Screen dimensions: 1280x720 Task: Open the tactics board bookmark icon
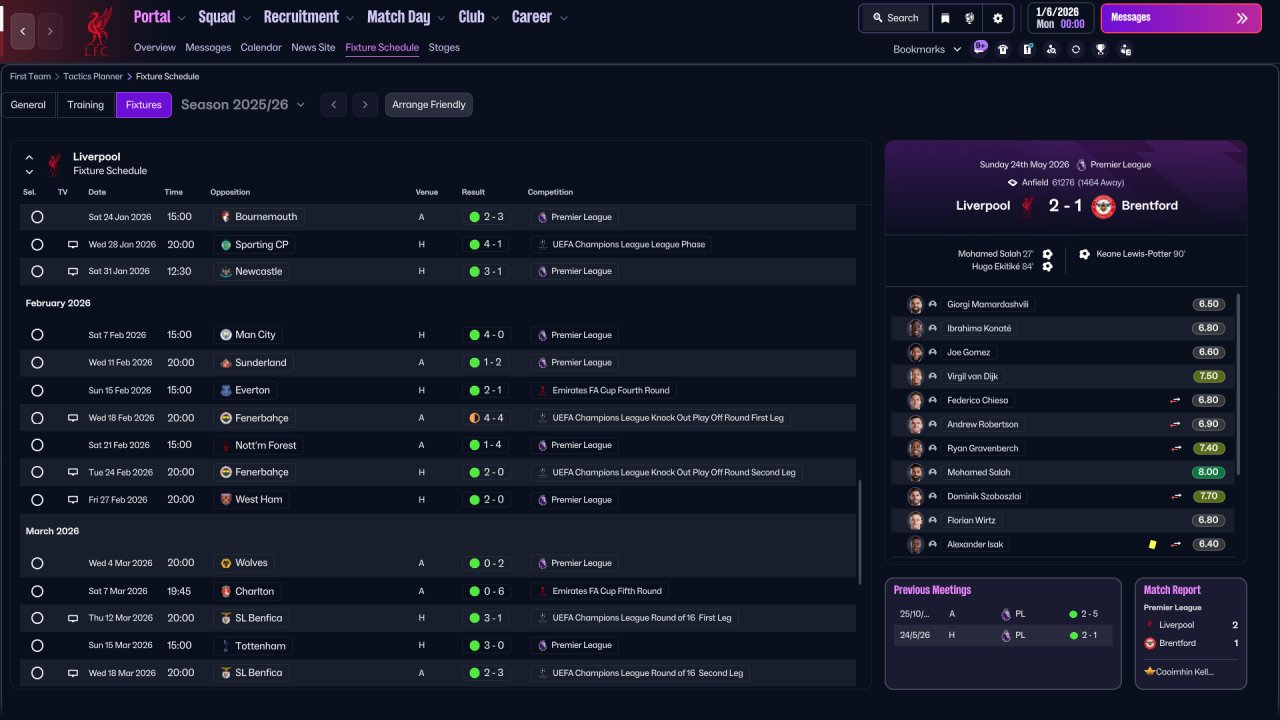pos(1027,49)
